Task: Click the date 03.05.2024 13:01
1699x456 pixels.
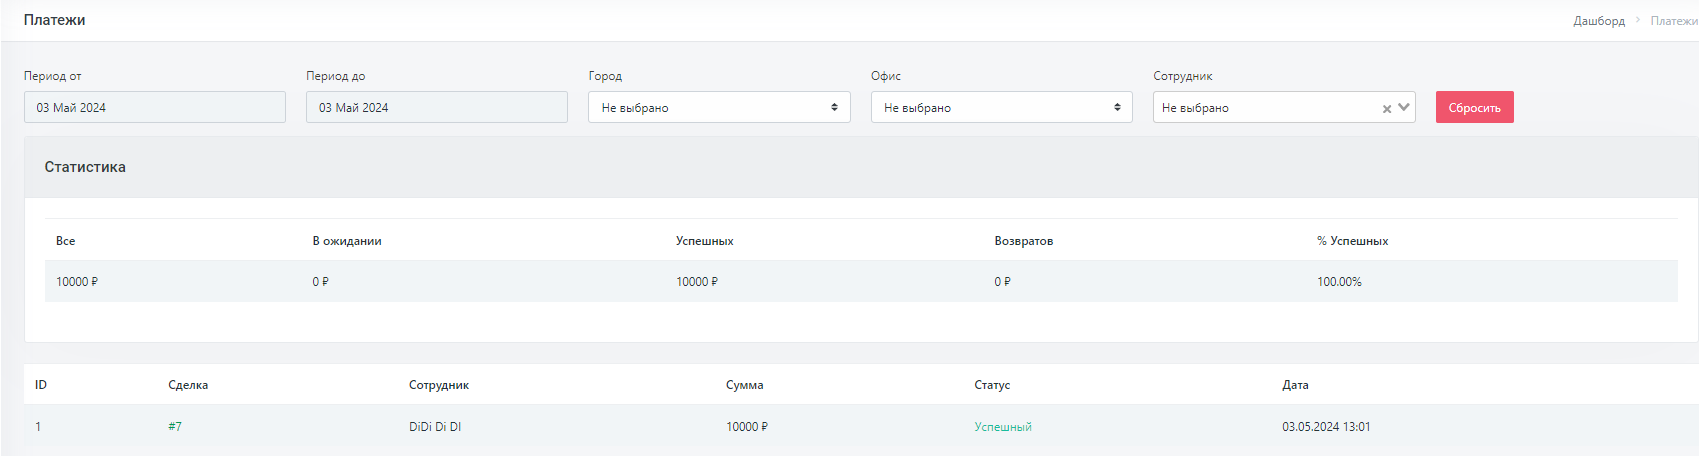Action: 1327,427
